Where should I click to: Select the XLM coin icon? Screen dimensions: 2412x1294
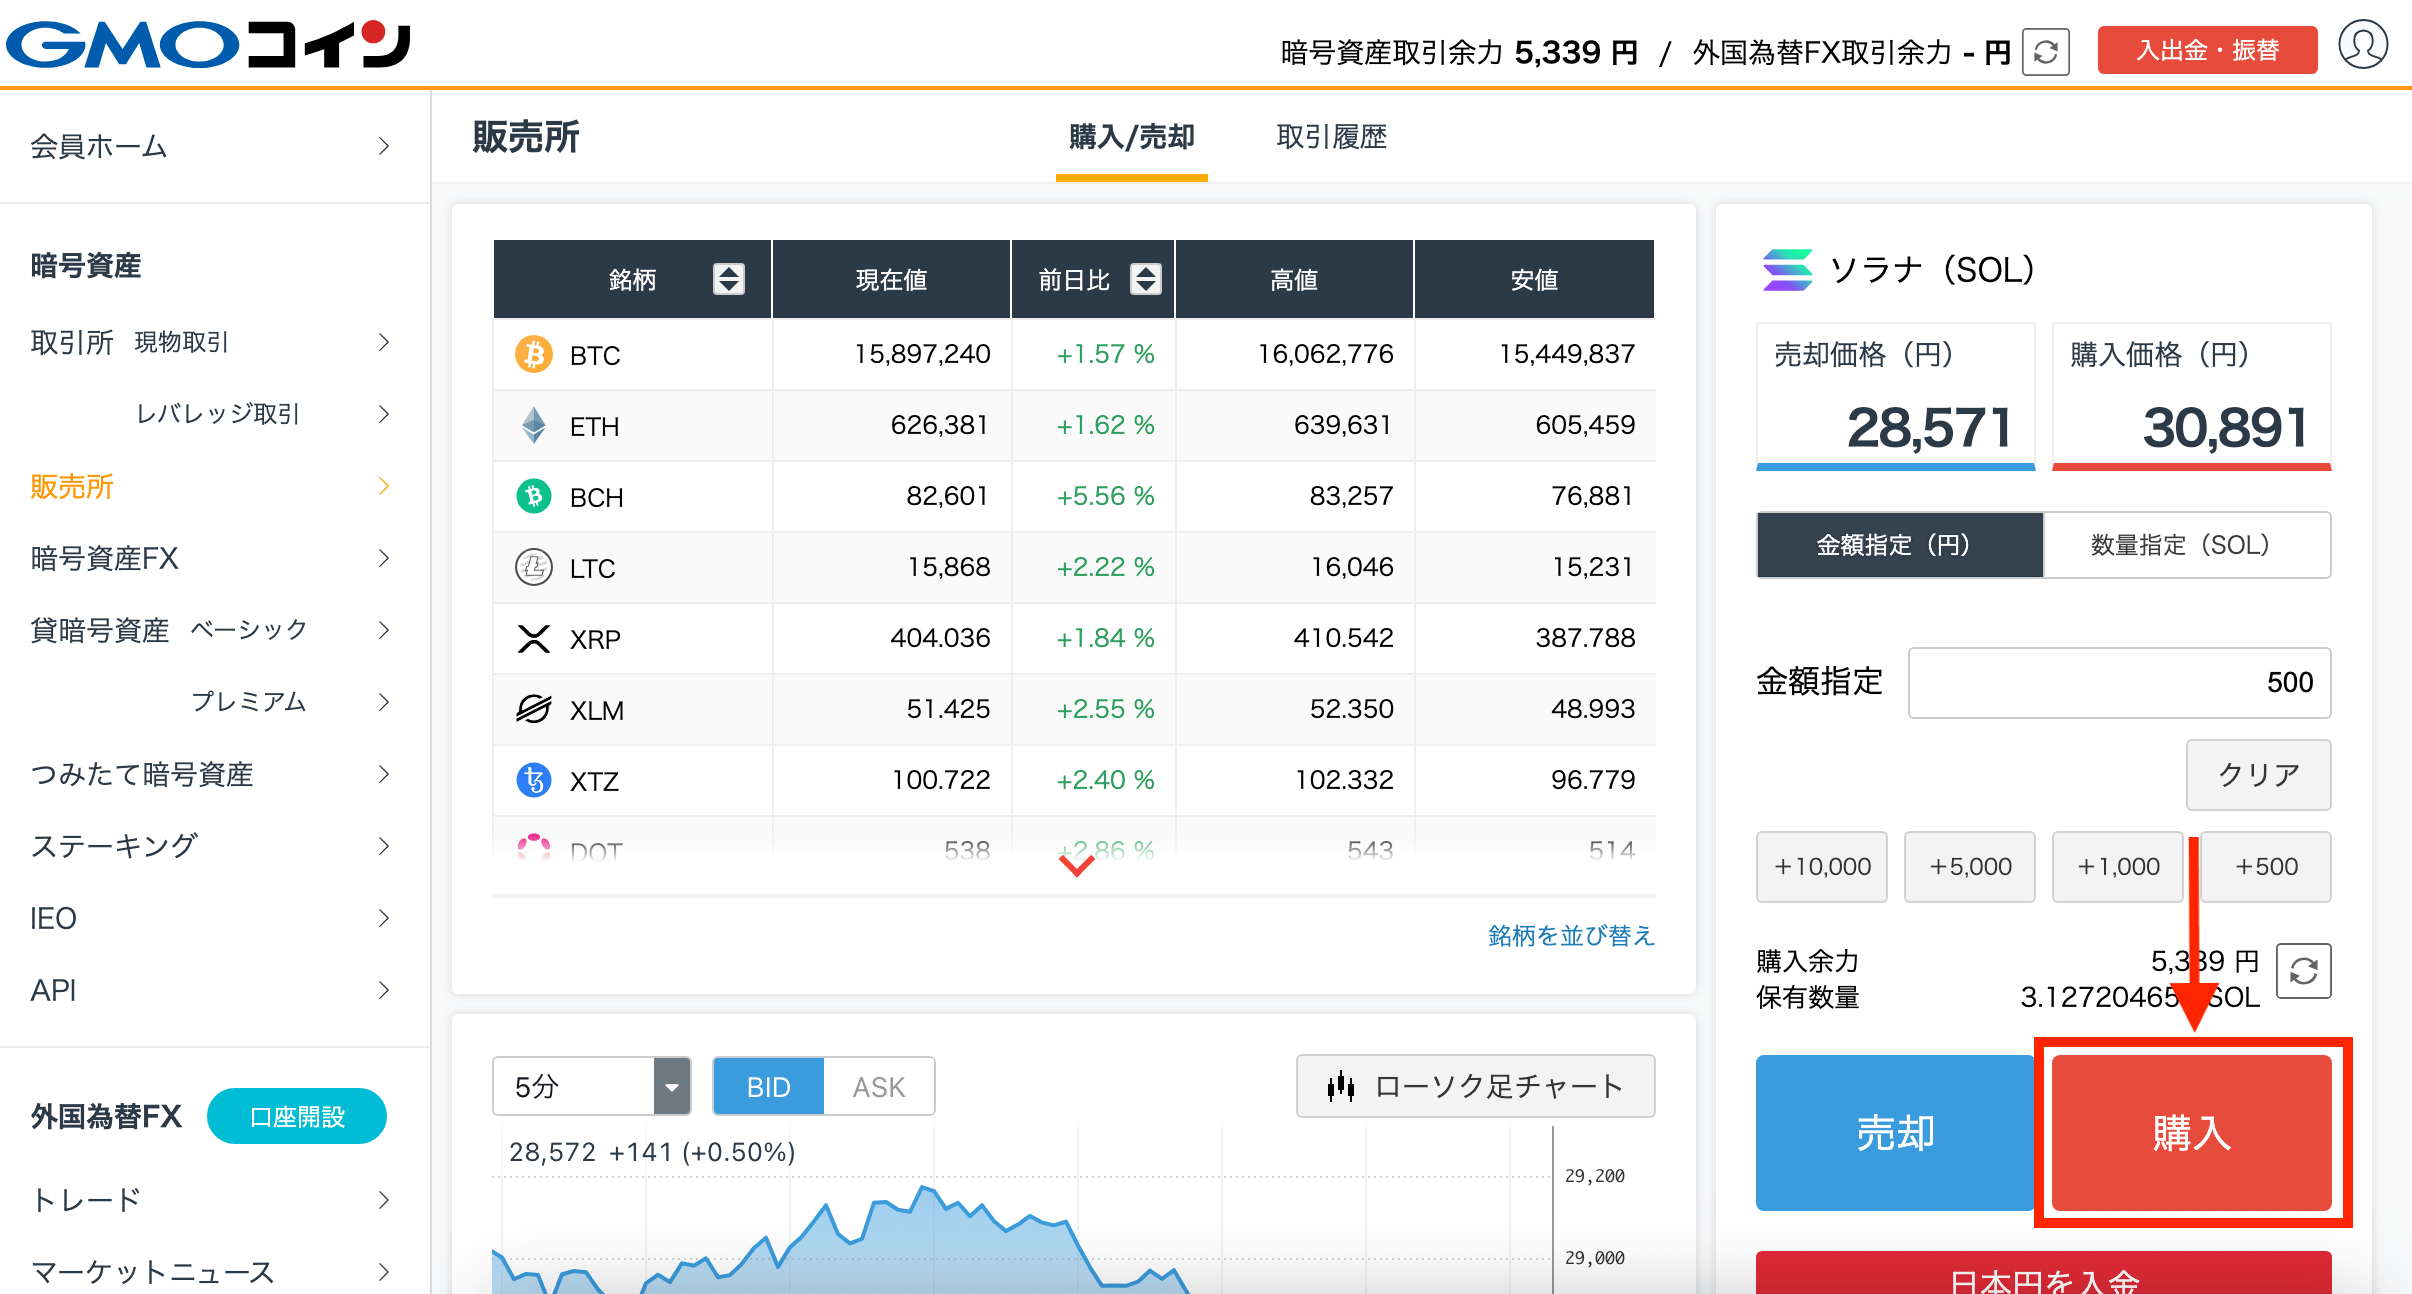click(534, 709)
